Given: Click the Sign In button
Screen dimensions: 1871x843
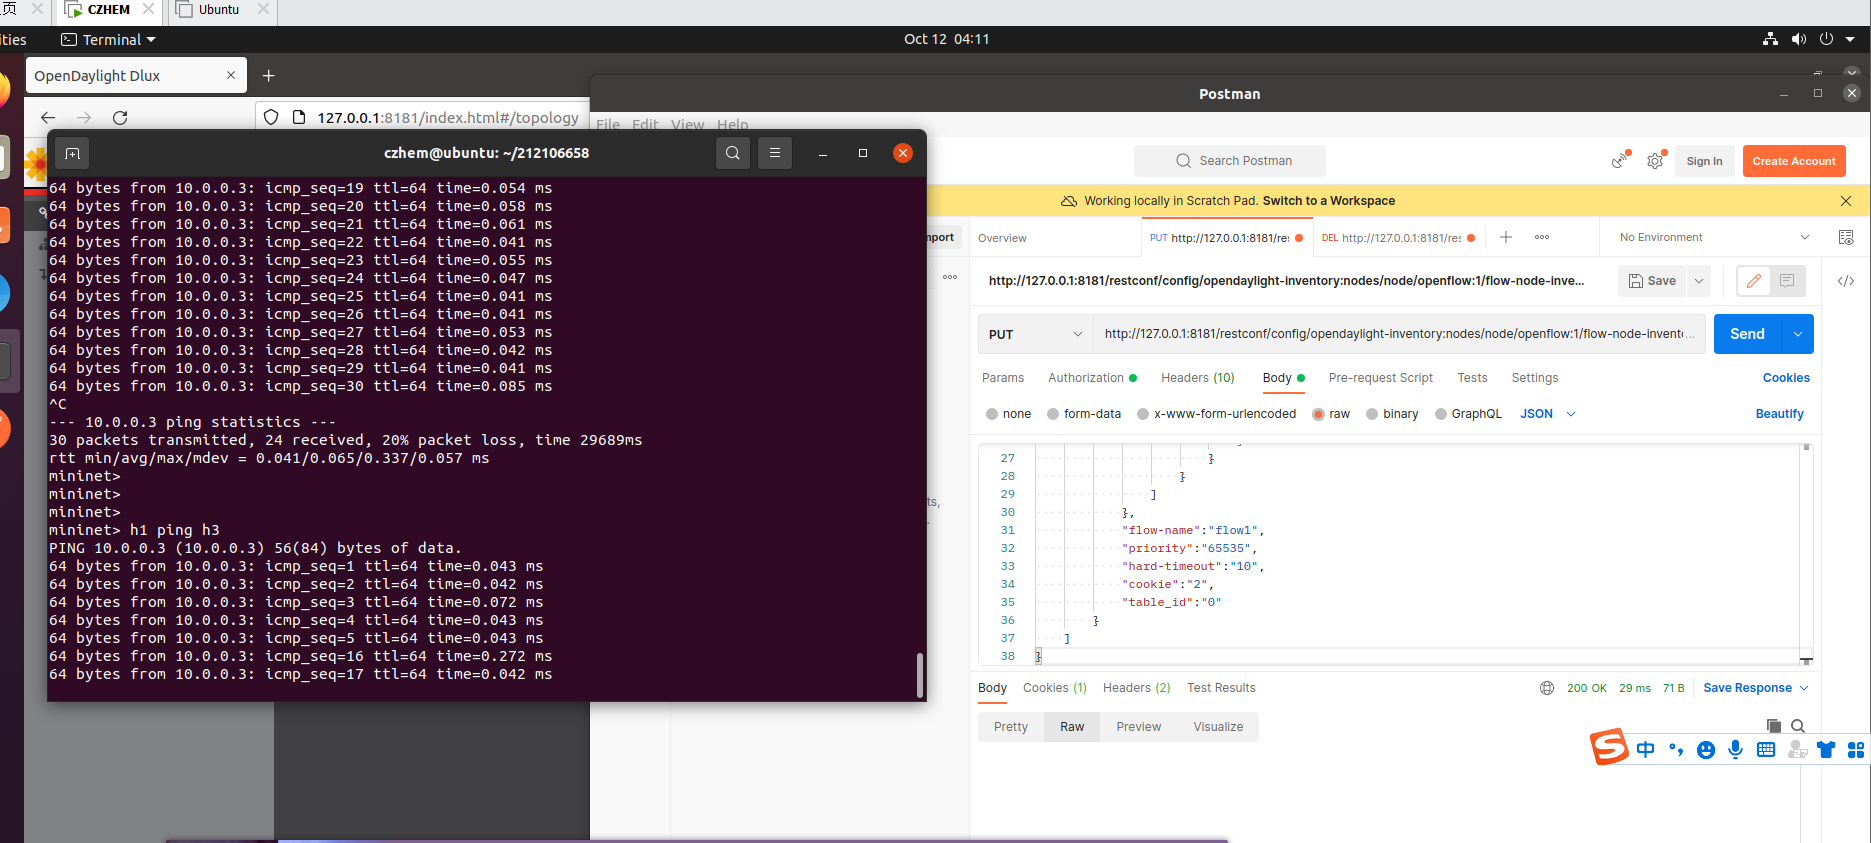Looking at the screenshot, I should (x=1704, y=161).
